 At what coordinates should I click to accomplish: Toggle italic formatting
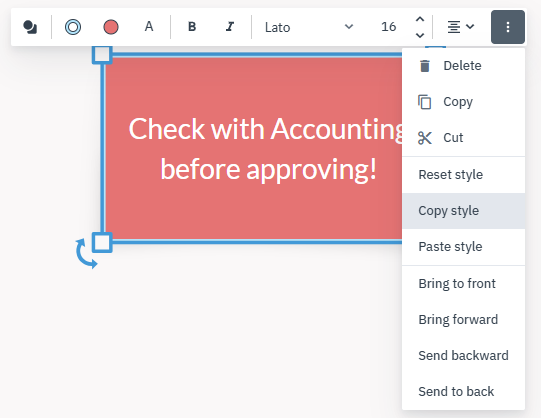pos(230,27)
